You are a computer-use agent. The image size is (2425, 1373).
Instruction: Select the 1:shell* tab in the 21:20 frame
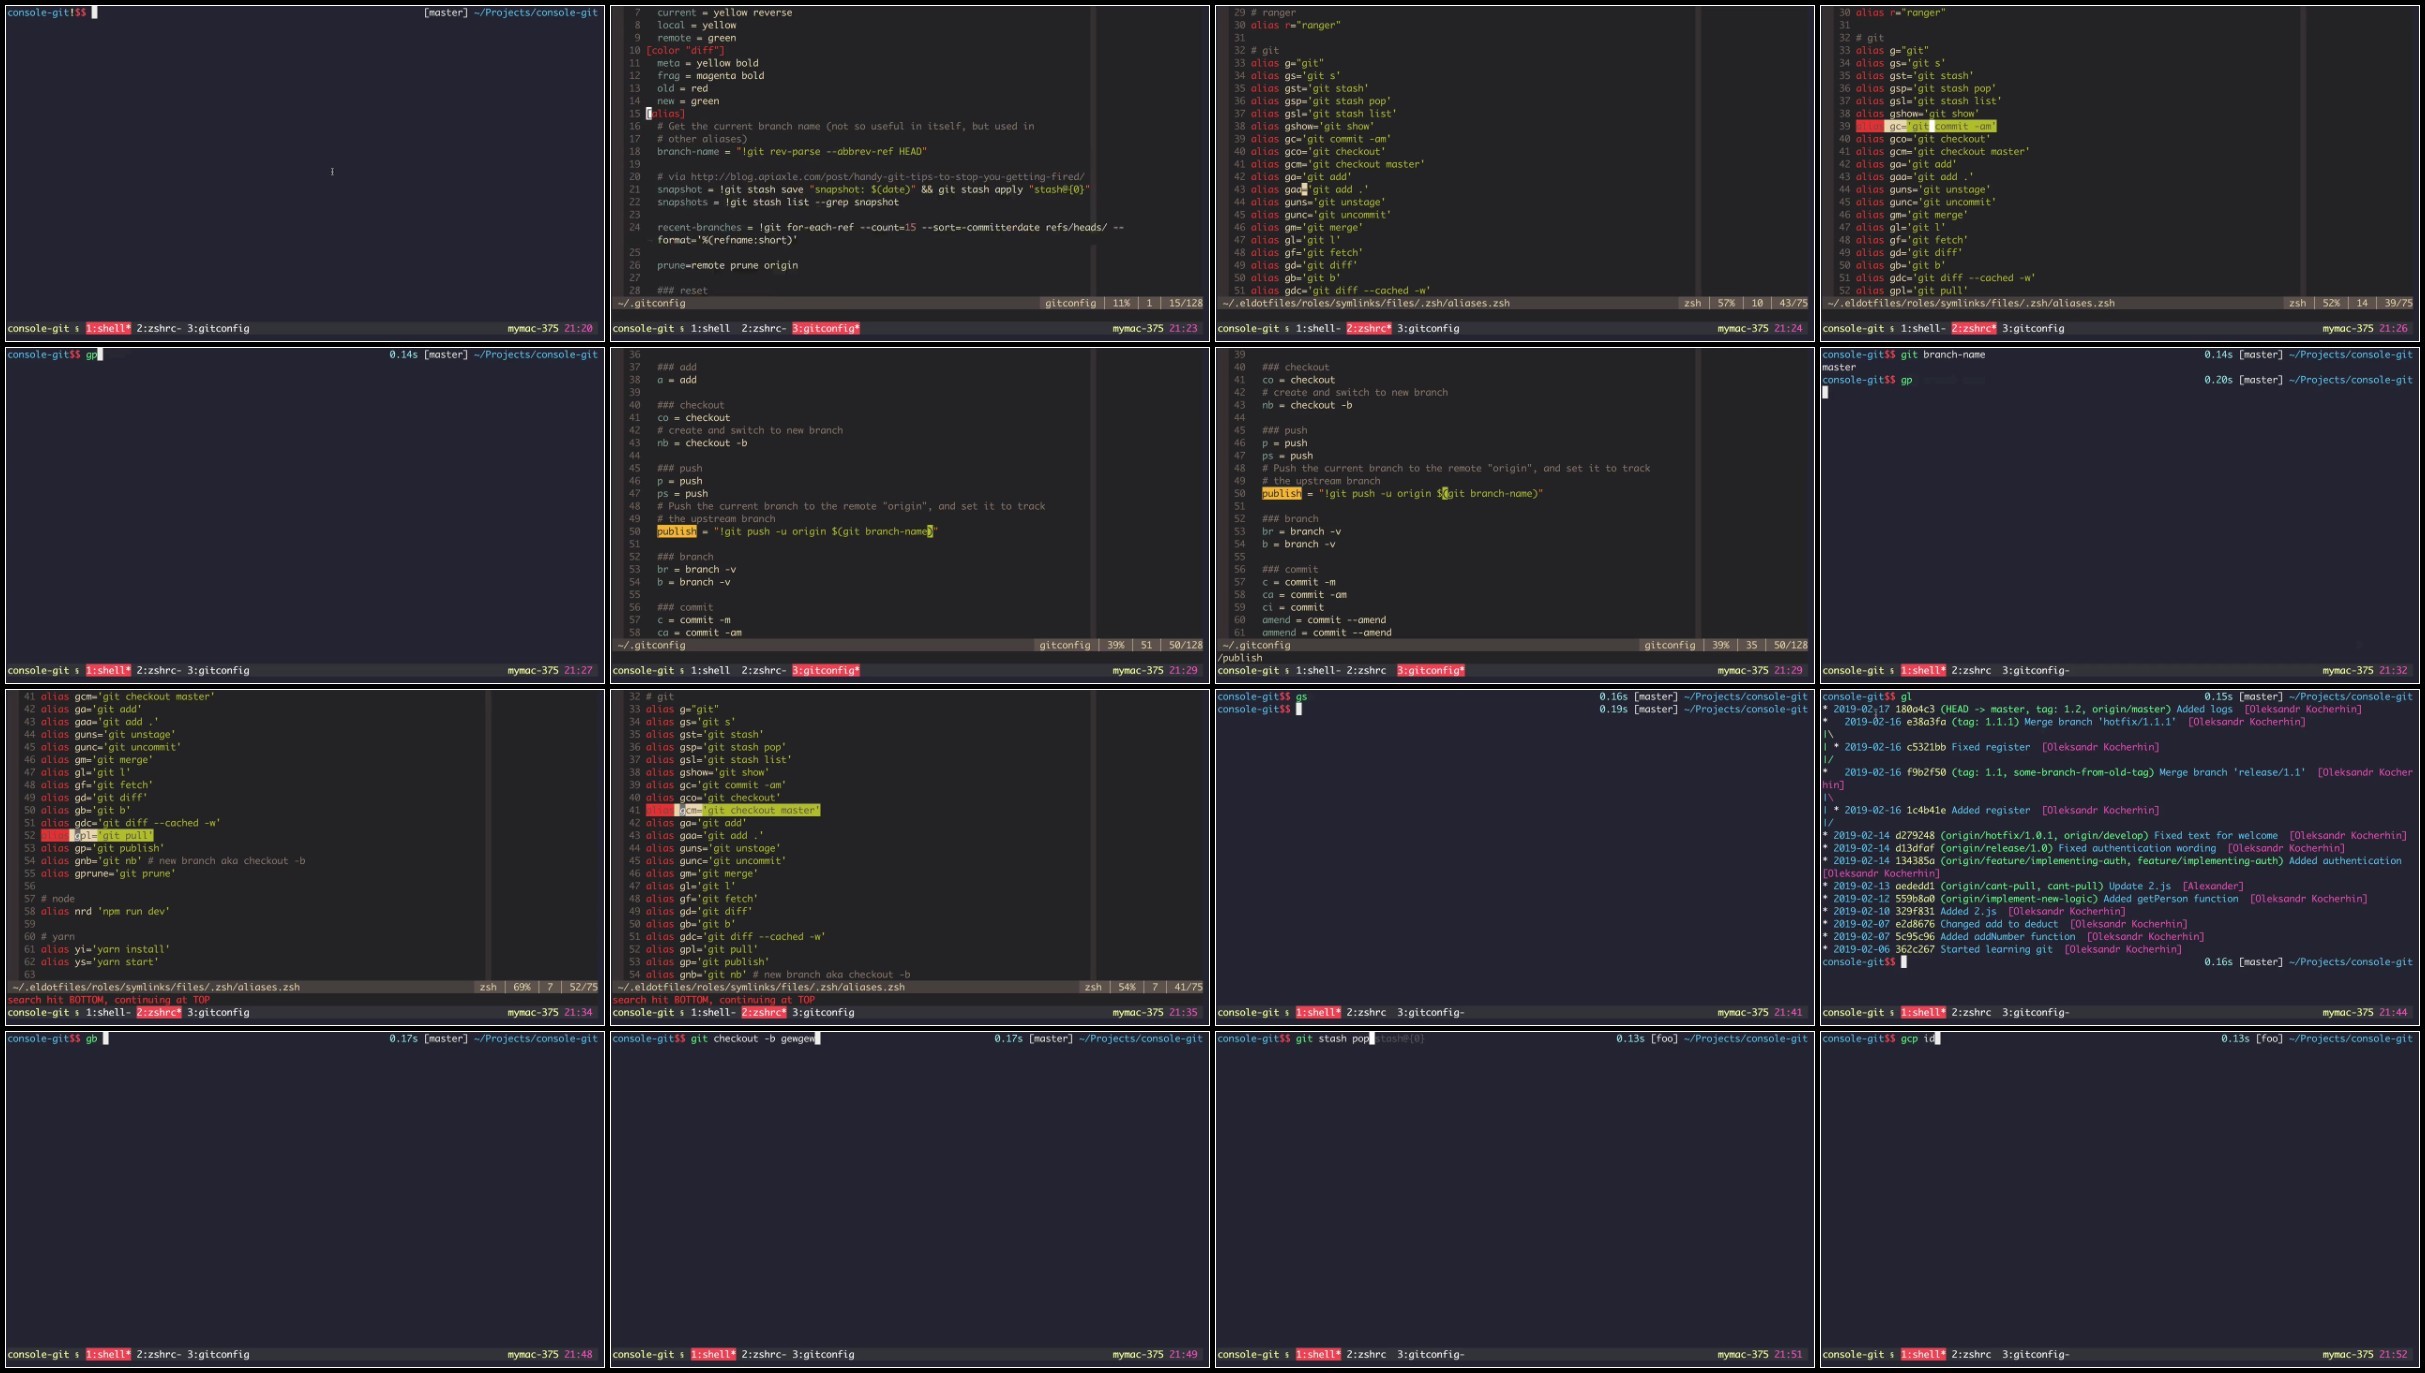click(108, 328)
